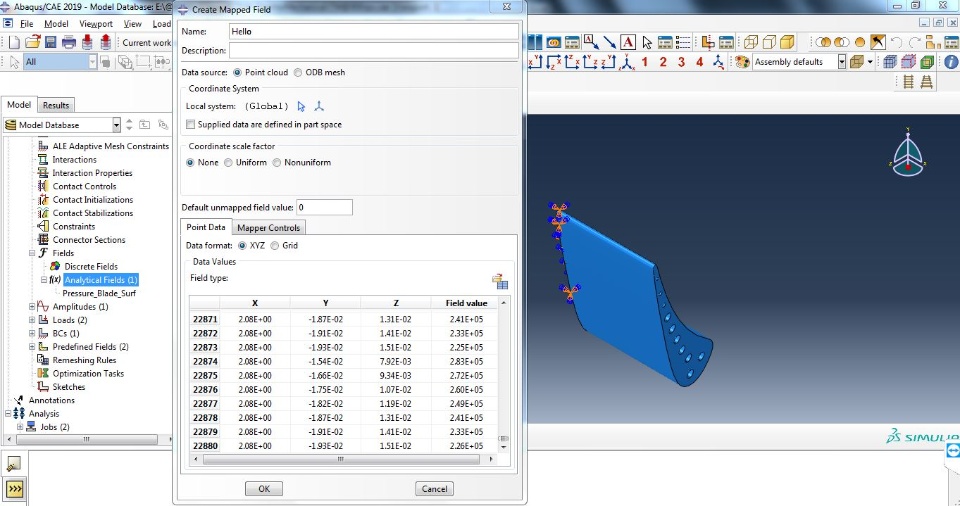Open a model database with folder icon
Viewport: 960px width, 506px height.
32,42
